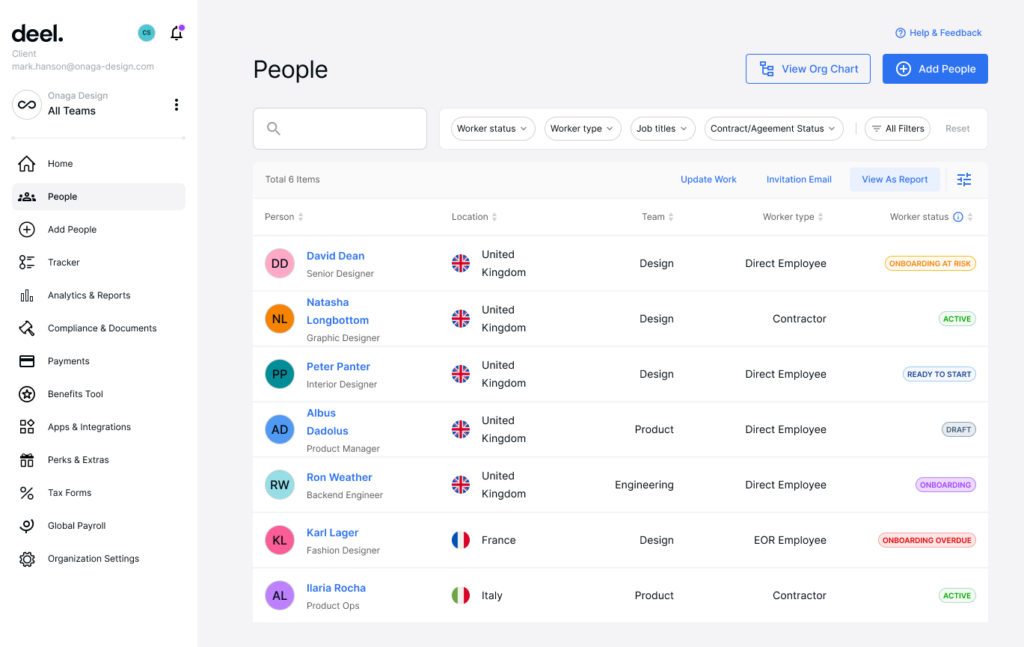The image size is (1024, 647).
Task: Click View Org Chart
Action: pyautogui.click(x=808, y=69)
